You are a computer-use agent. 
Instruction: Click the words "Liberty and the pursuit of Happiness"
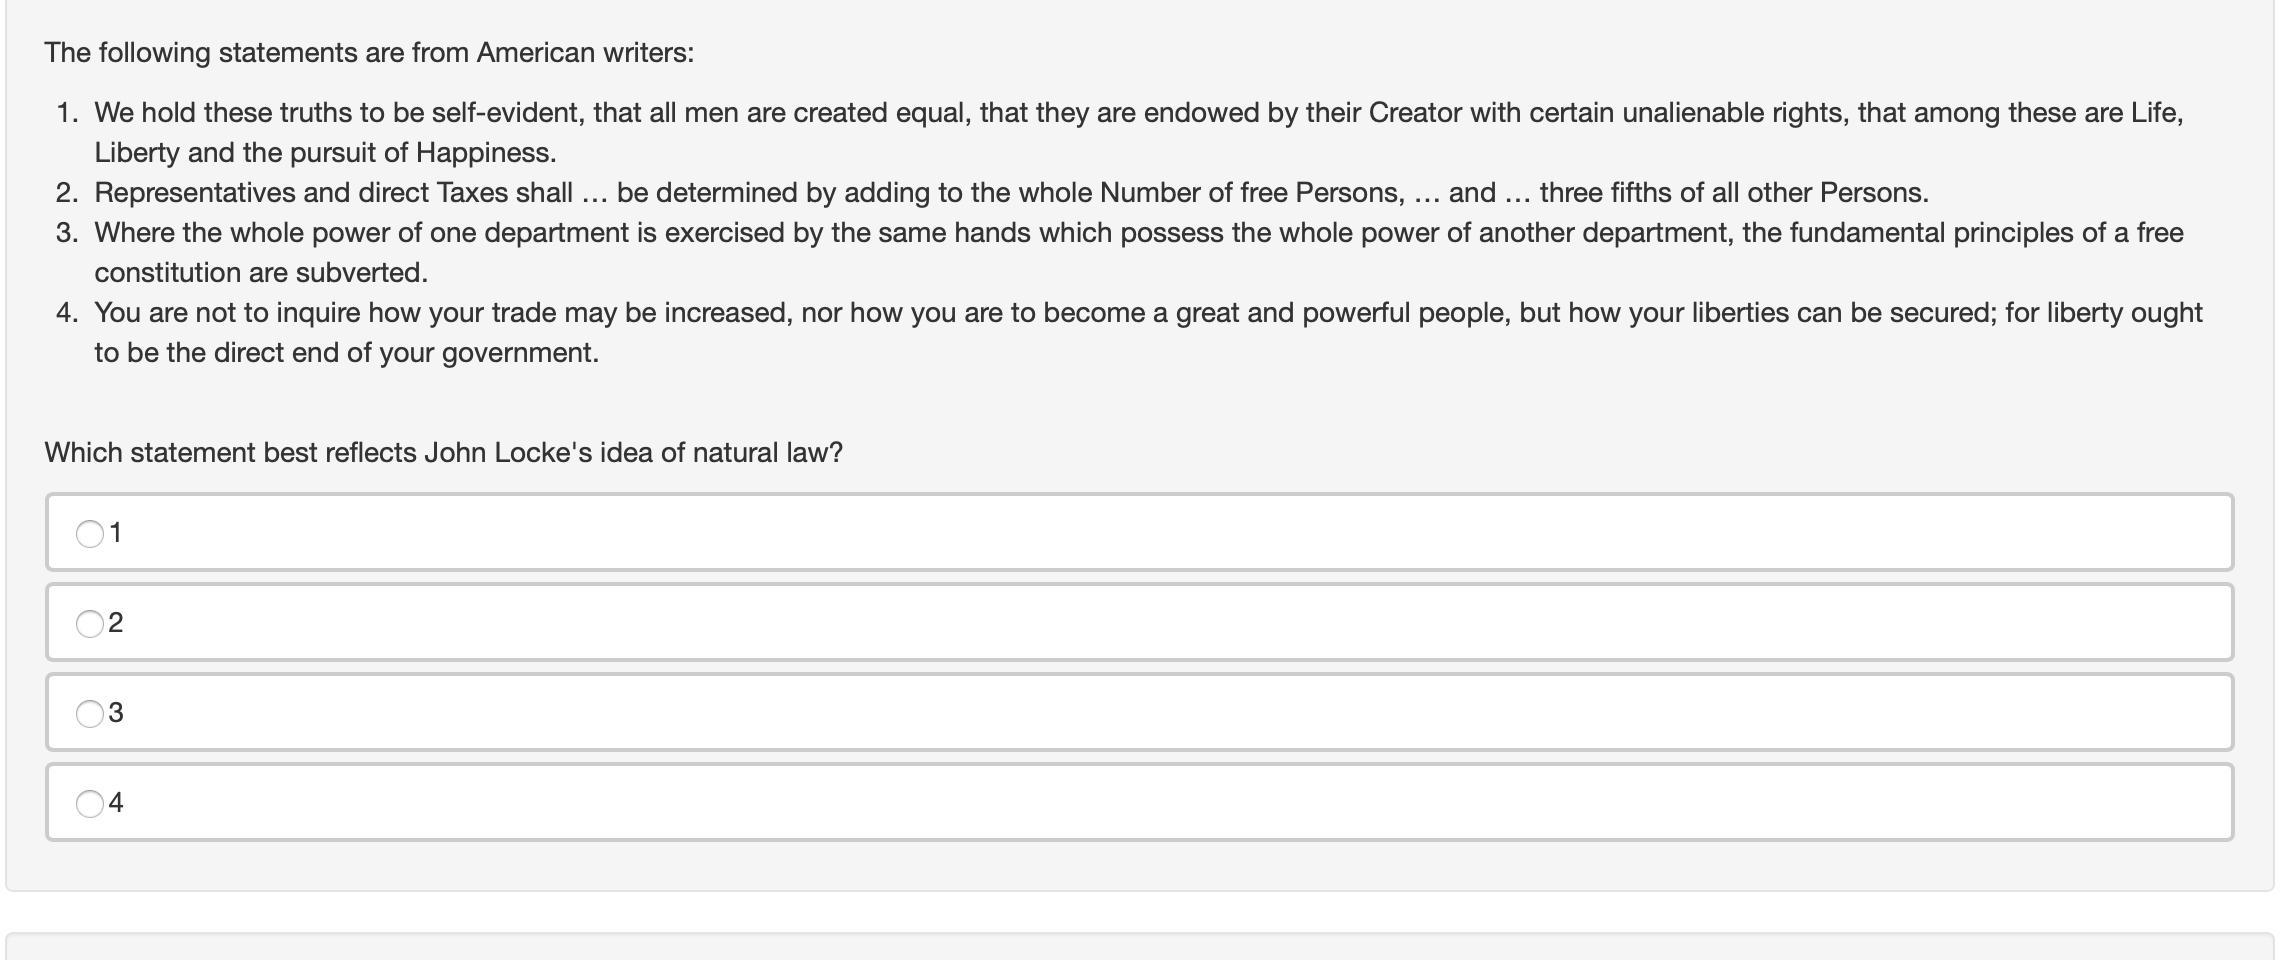click(325, 153)
